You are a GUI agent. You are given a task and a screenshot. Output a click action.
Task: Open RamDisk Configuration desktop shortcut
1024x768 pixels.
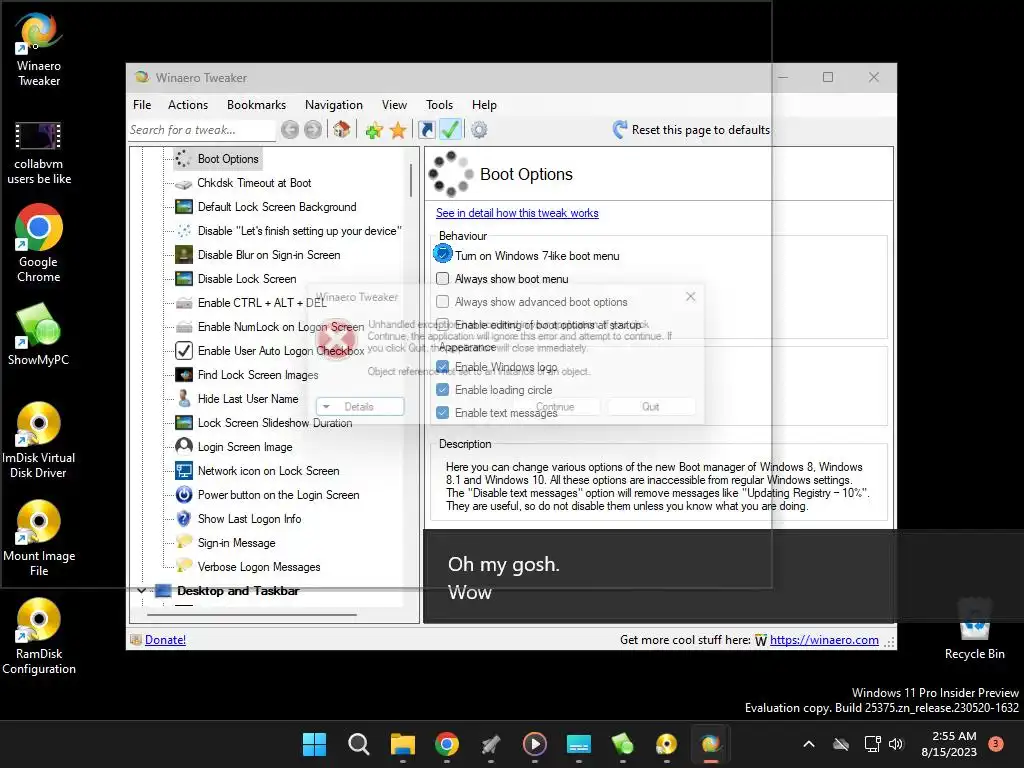point(39,636)
